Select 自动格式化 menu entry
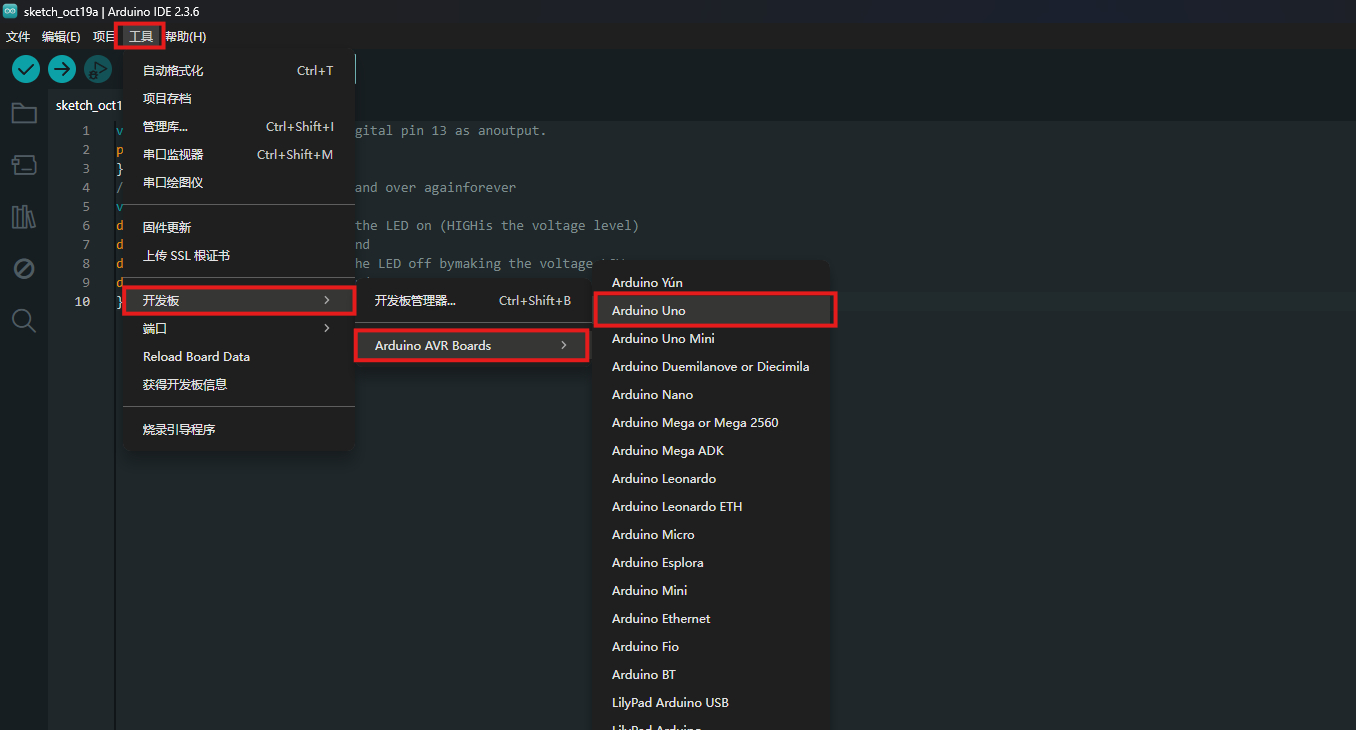The image size is (1356, 730). [238, 71]
